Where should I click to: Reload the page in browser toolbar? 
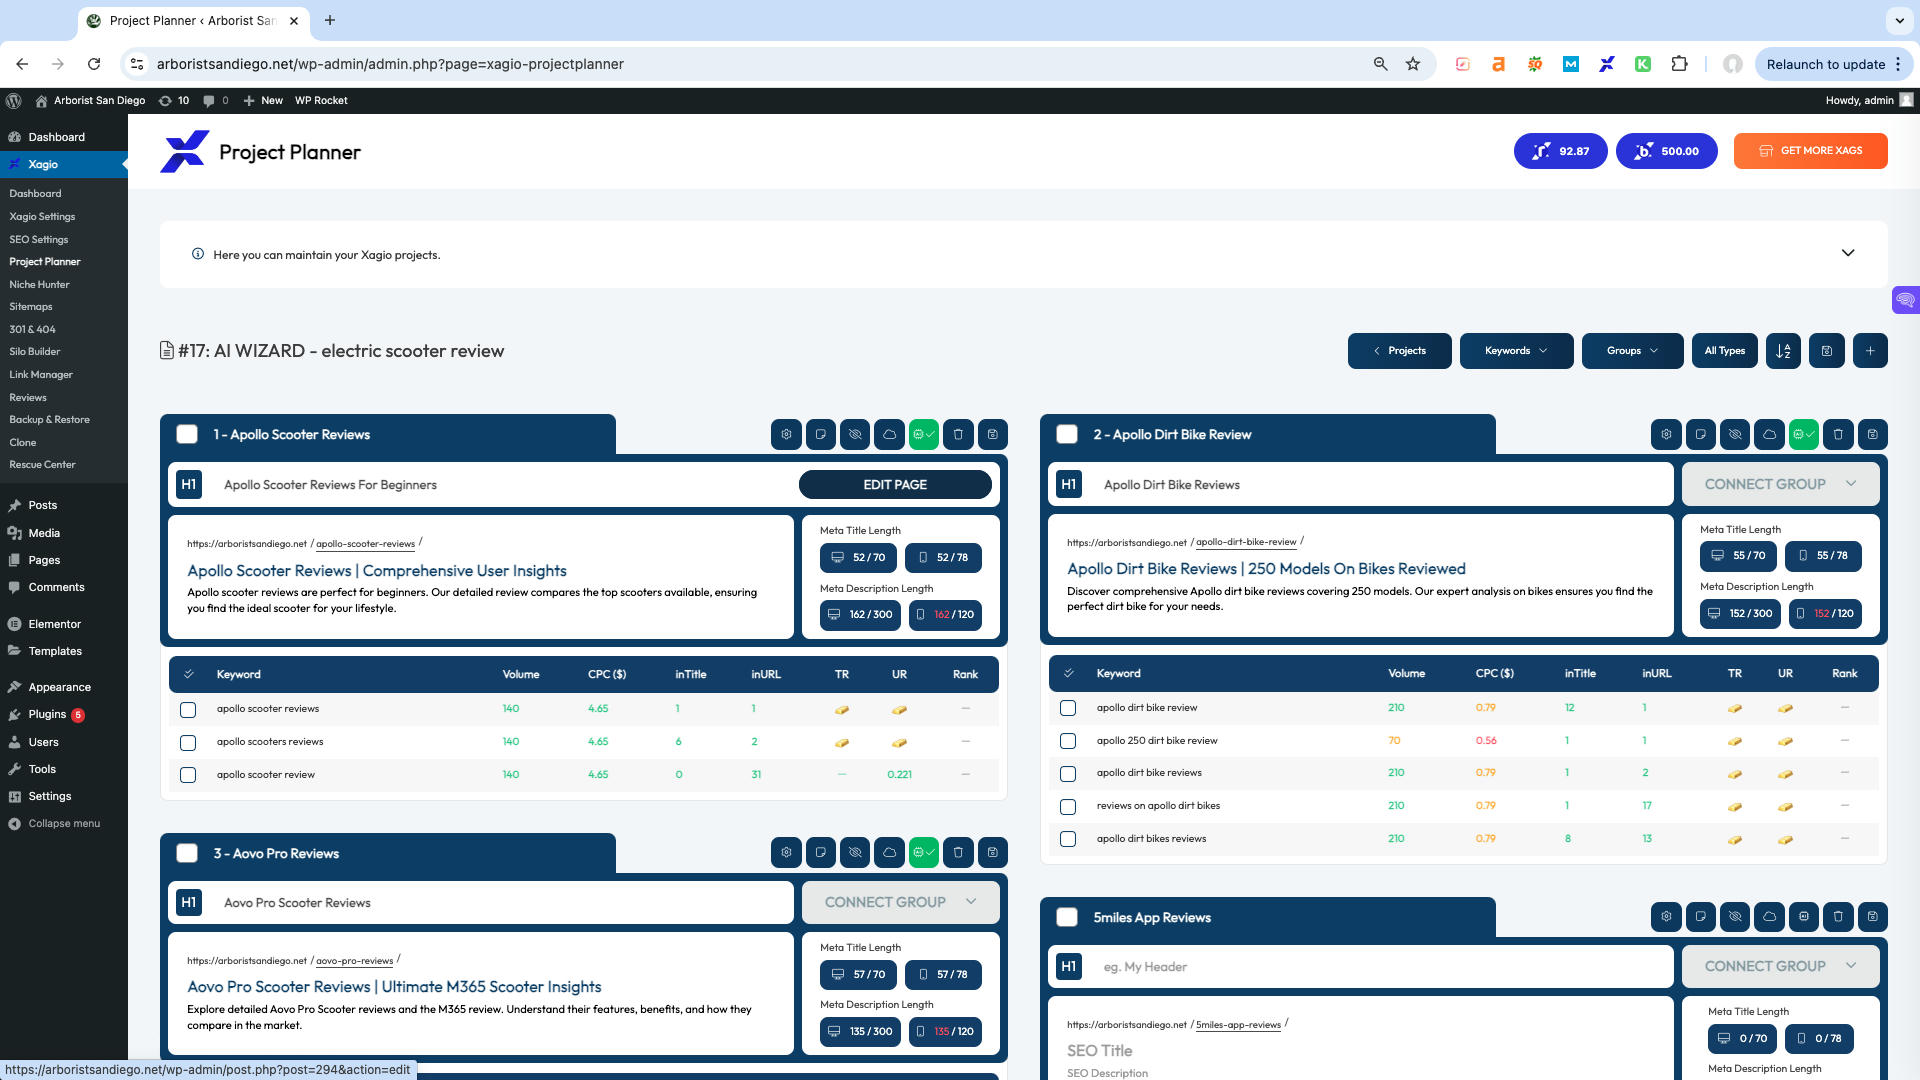tap(94, 64)
